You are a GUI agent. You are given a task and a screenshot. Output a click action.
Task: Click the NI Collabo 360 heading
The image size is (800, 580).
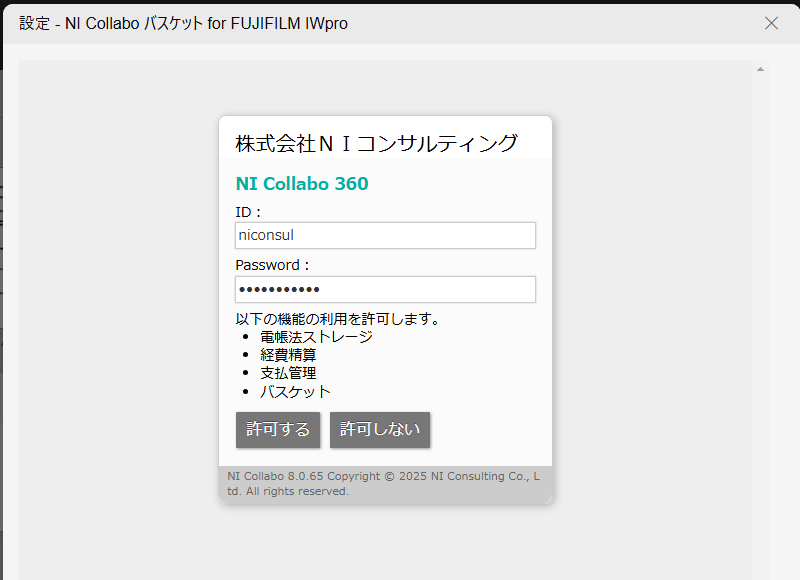pos(302,184)
